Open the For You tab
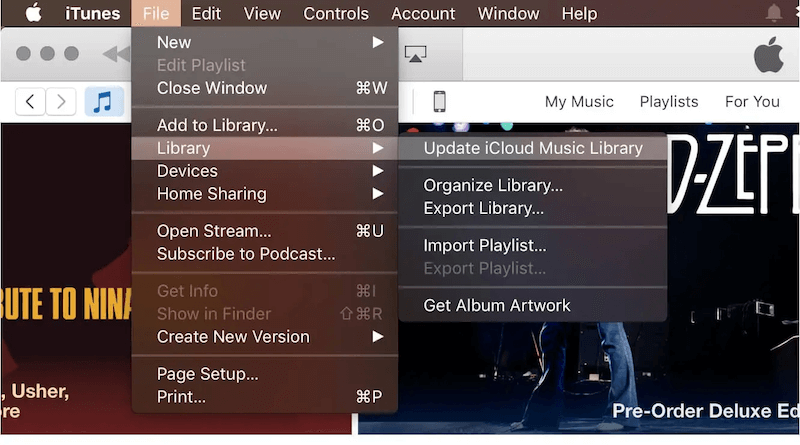This screenshot has height=445, width=800. pos(751,101)
